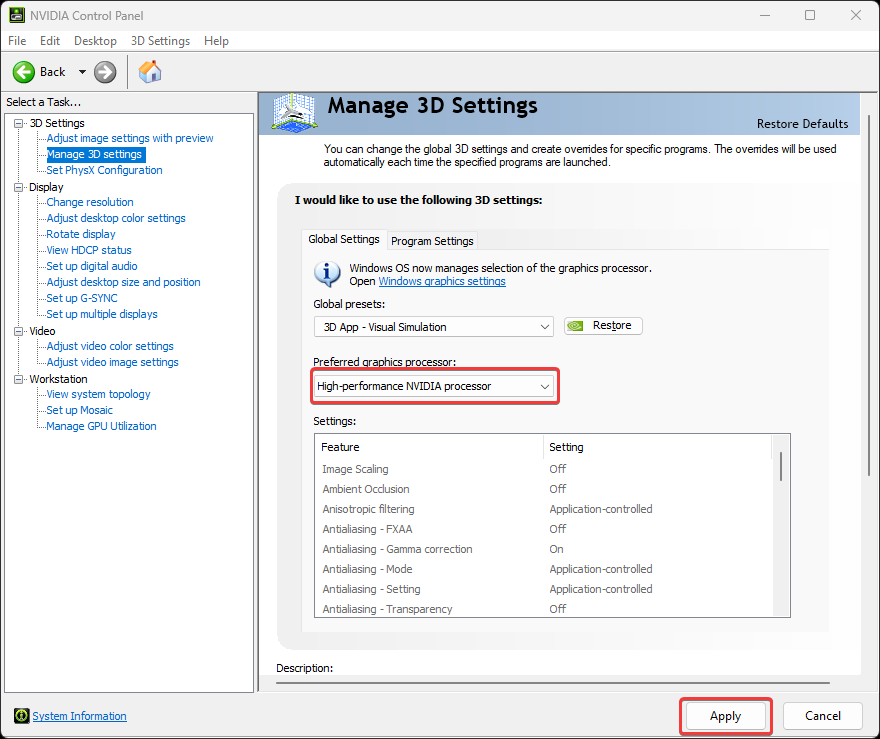This screenshot has height=739, width=880.
Task: Open the Help menu
Action: [216, 41]
